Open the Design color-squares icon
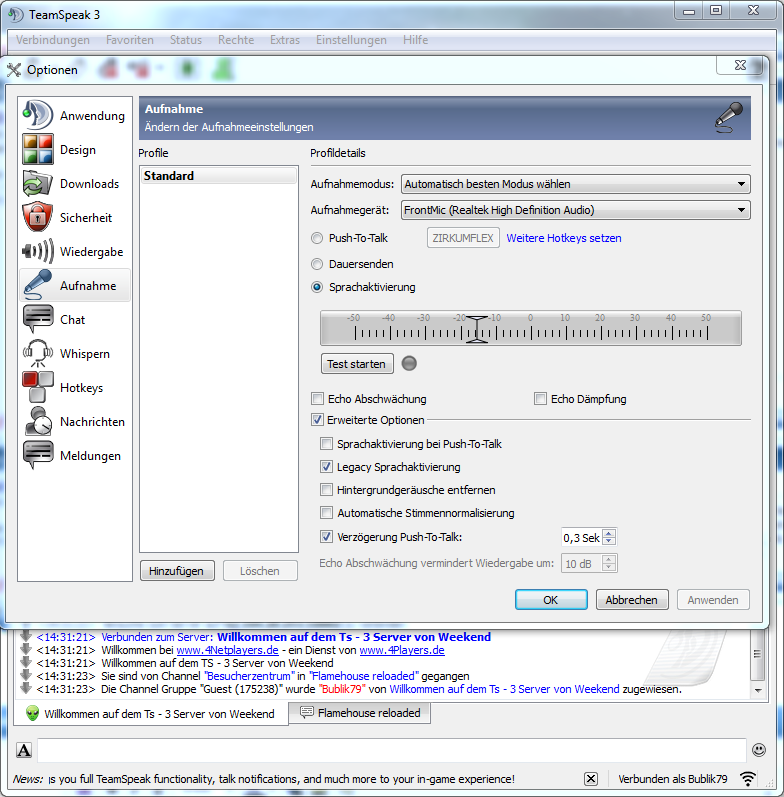This screenshot has height=797, width=784. 38,149
